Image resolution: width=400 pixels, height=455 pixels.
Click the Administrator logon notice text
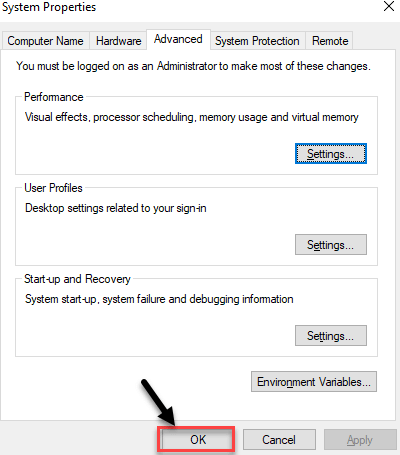(x=193, y=66)
